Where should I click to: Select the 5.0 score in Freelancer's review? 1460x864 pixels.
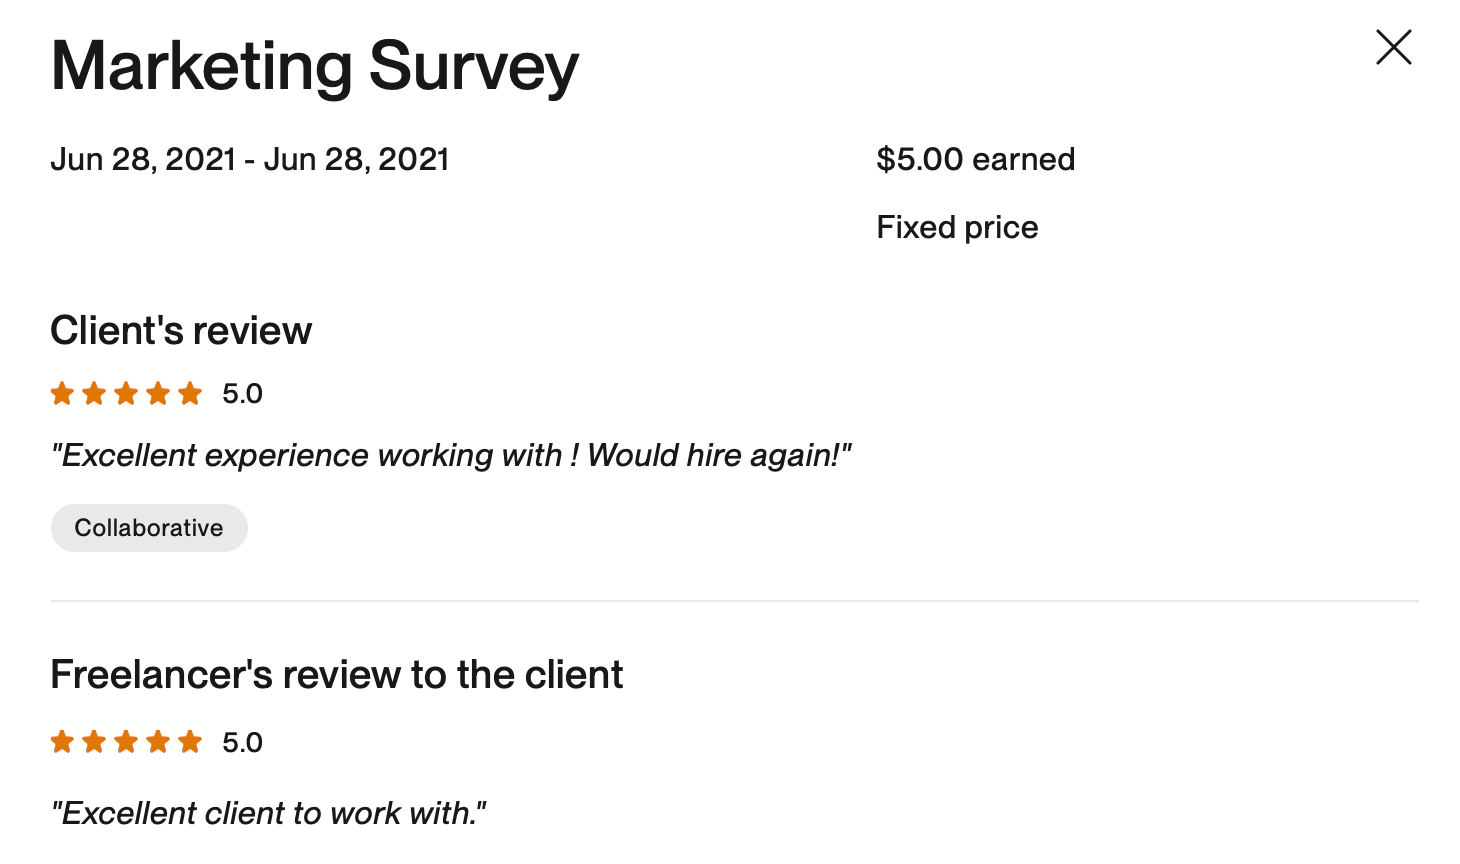click(x=242, y=743)
